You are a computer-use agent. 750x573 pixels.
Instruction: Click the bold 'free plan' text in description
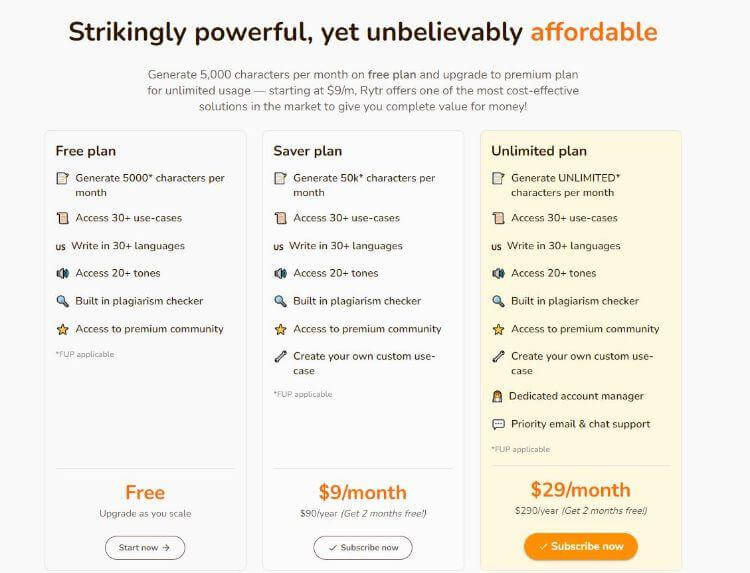(392, 75)
